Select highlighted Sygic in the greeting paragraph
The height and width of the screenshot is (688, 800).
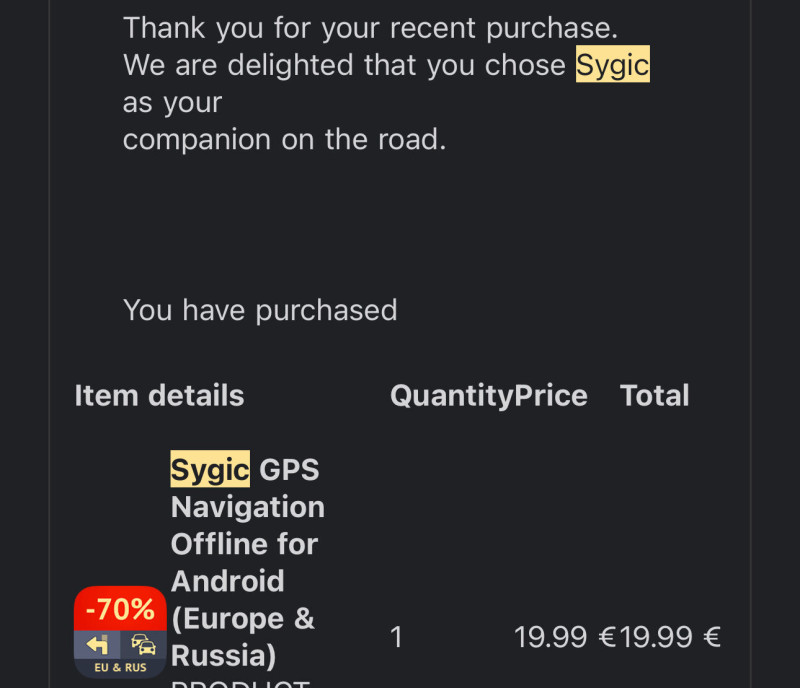(x=613, y=64)
